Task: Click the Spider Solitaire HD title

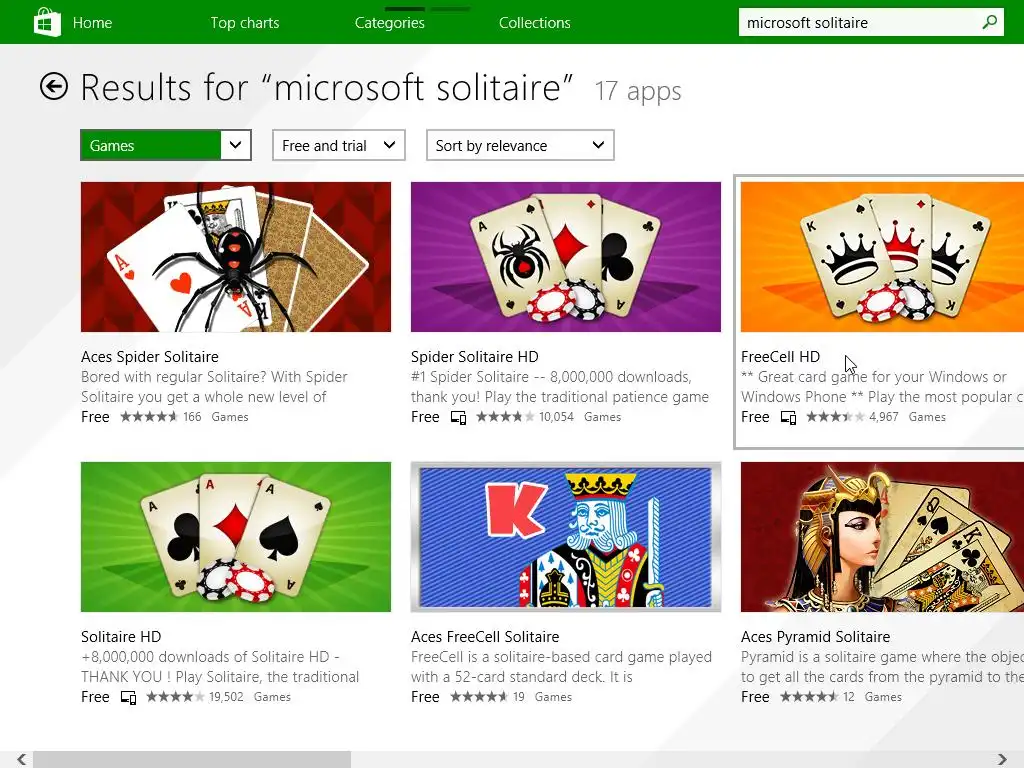Action: pyautogui.click(x=475, y=357)
